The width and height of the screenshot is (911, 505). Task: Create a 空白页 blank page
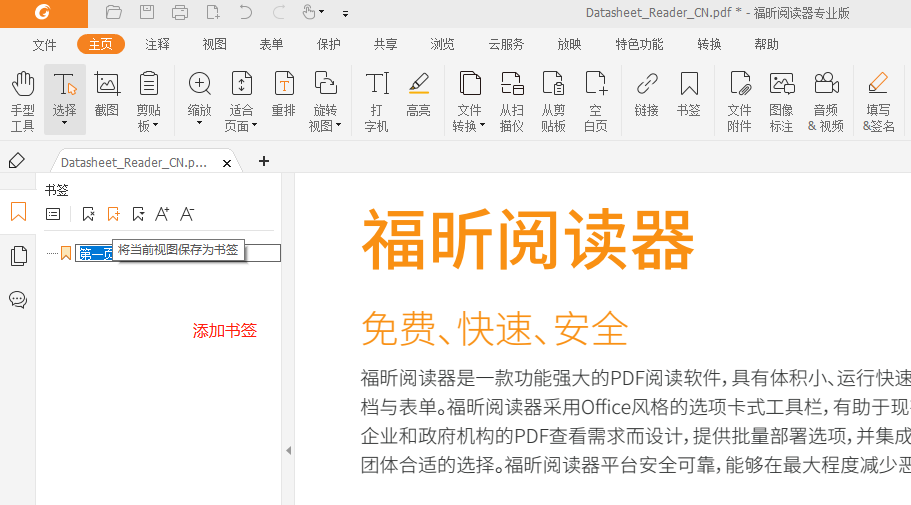tap(596, 101)
